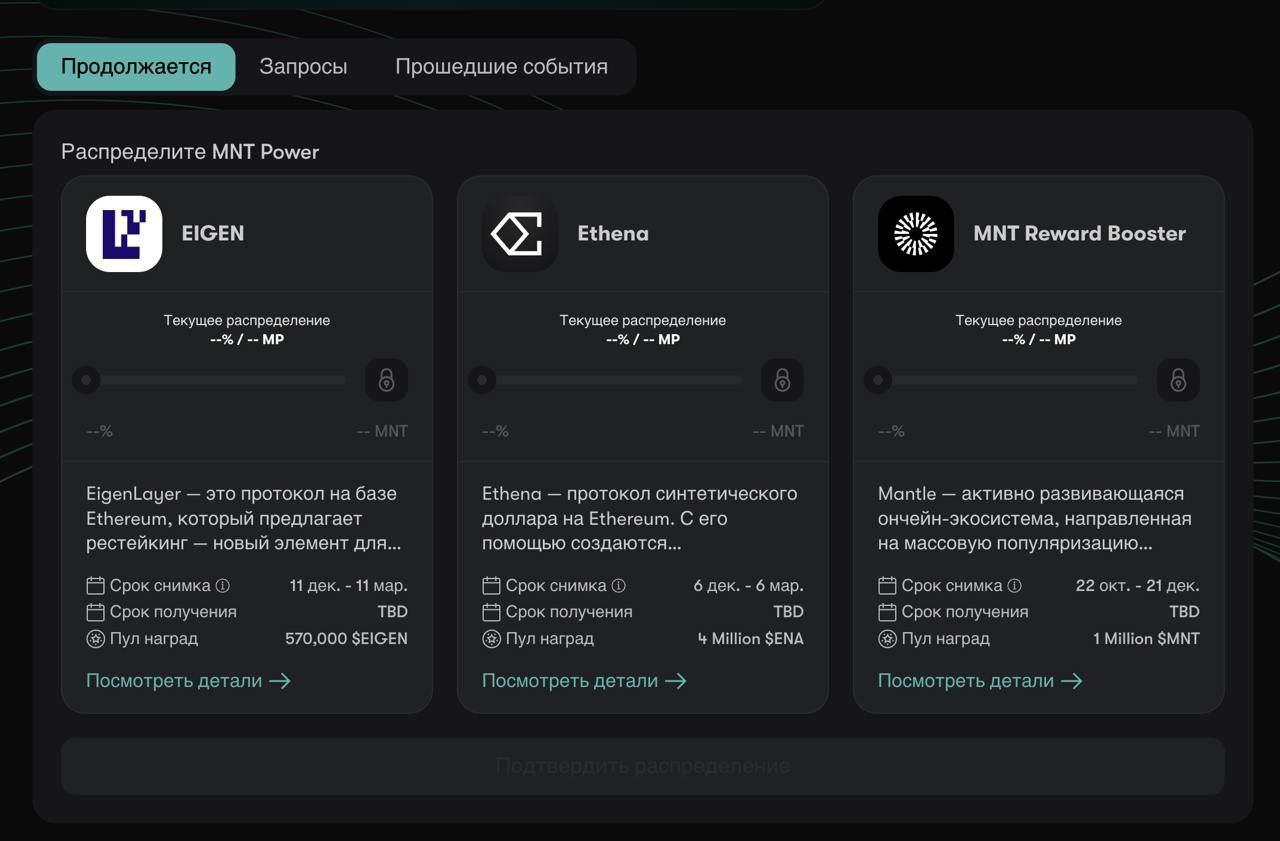
Task: Click the EIGEN project logo
Action: 124,234
